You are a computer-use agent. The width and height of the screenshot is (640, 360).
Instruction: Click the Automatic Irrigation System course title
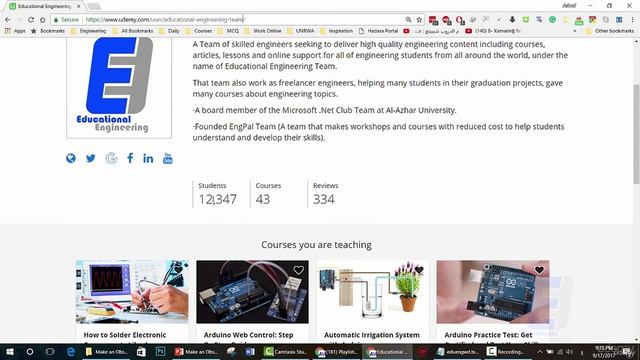372,335
